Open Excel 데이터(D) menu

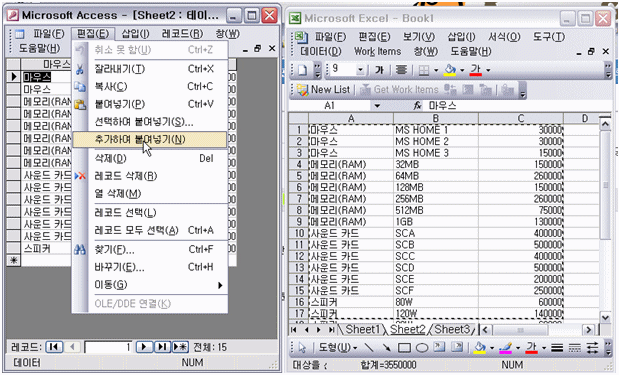tap(321, 51)
